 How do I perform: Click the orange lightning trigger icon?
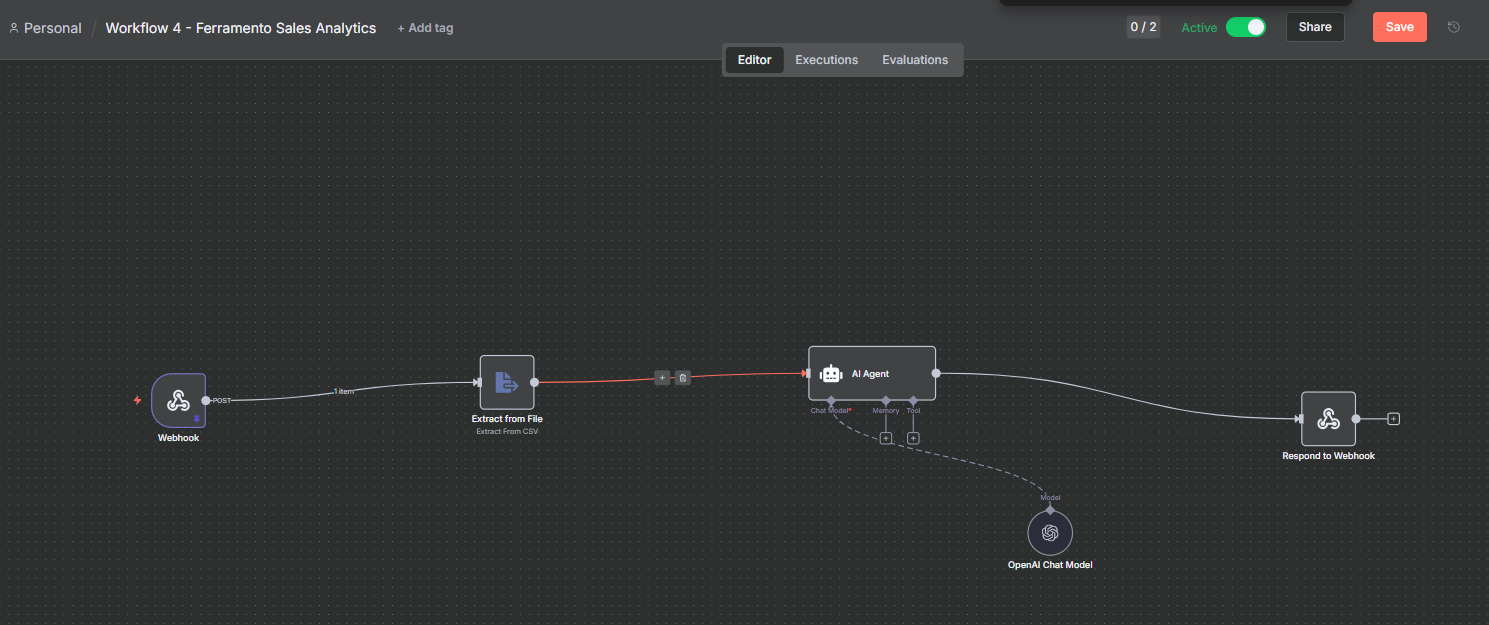tap(138, 400)
